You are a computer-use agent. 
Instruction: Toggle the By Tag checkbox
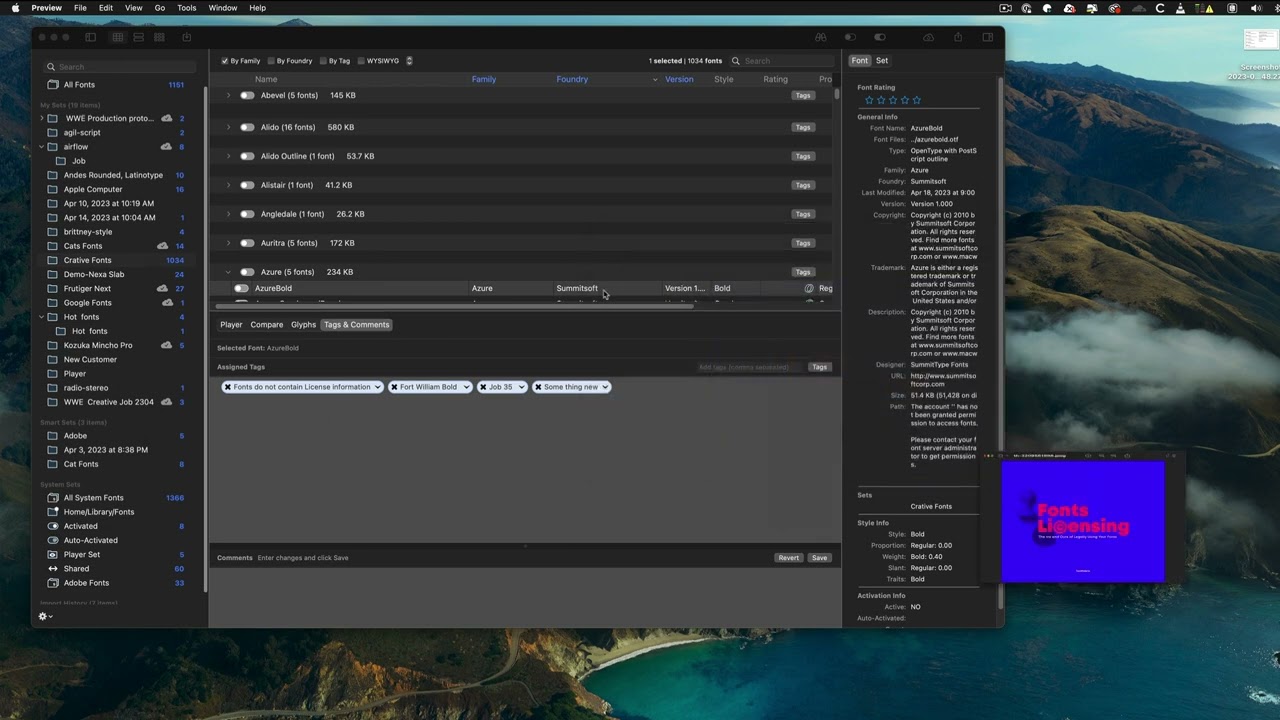coord(323,61)
